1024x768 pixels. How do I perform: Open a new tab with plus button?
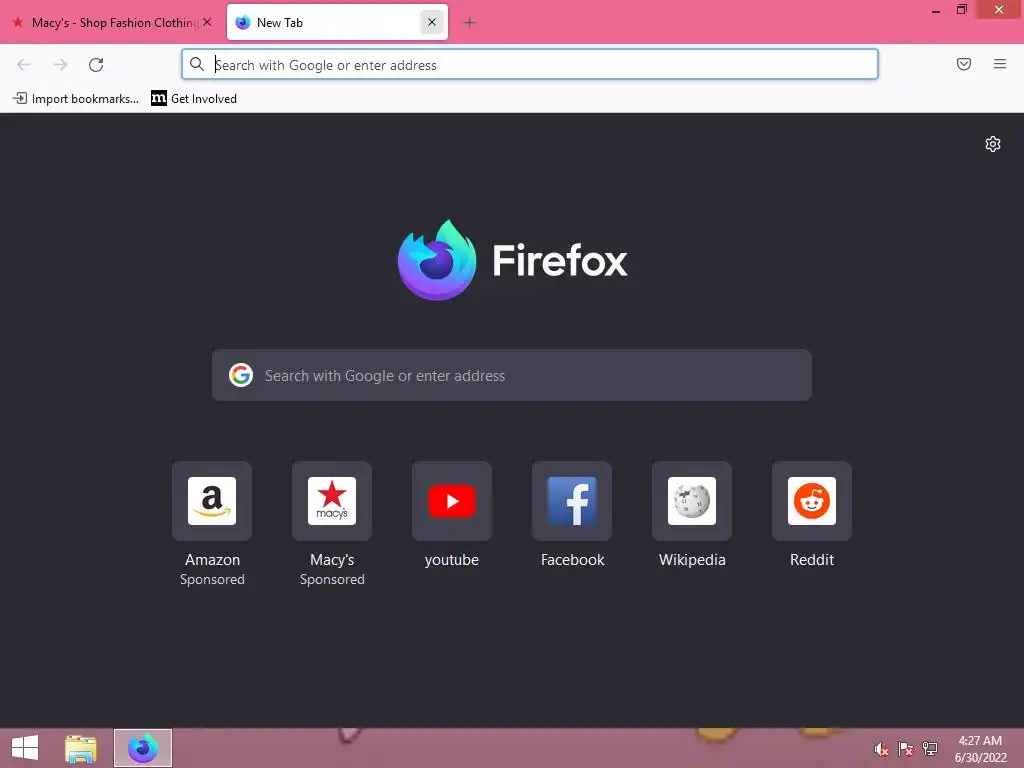point(470,23)
